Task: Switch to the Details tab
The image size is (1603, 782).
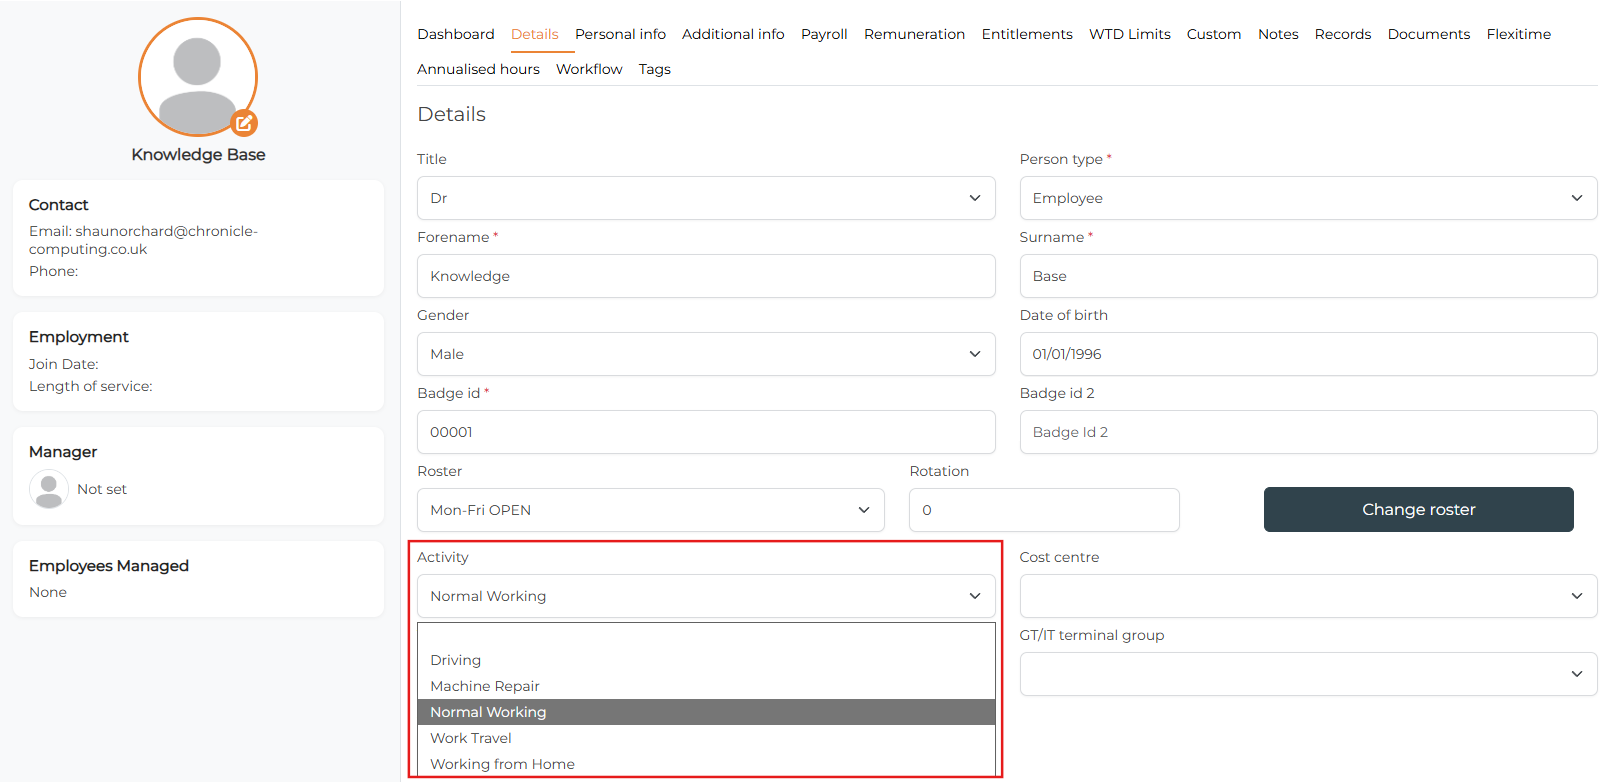Action: (535, 34)
